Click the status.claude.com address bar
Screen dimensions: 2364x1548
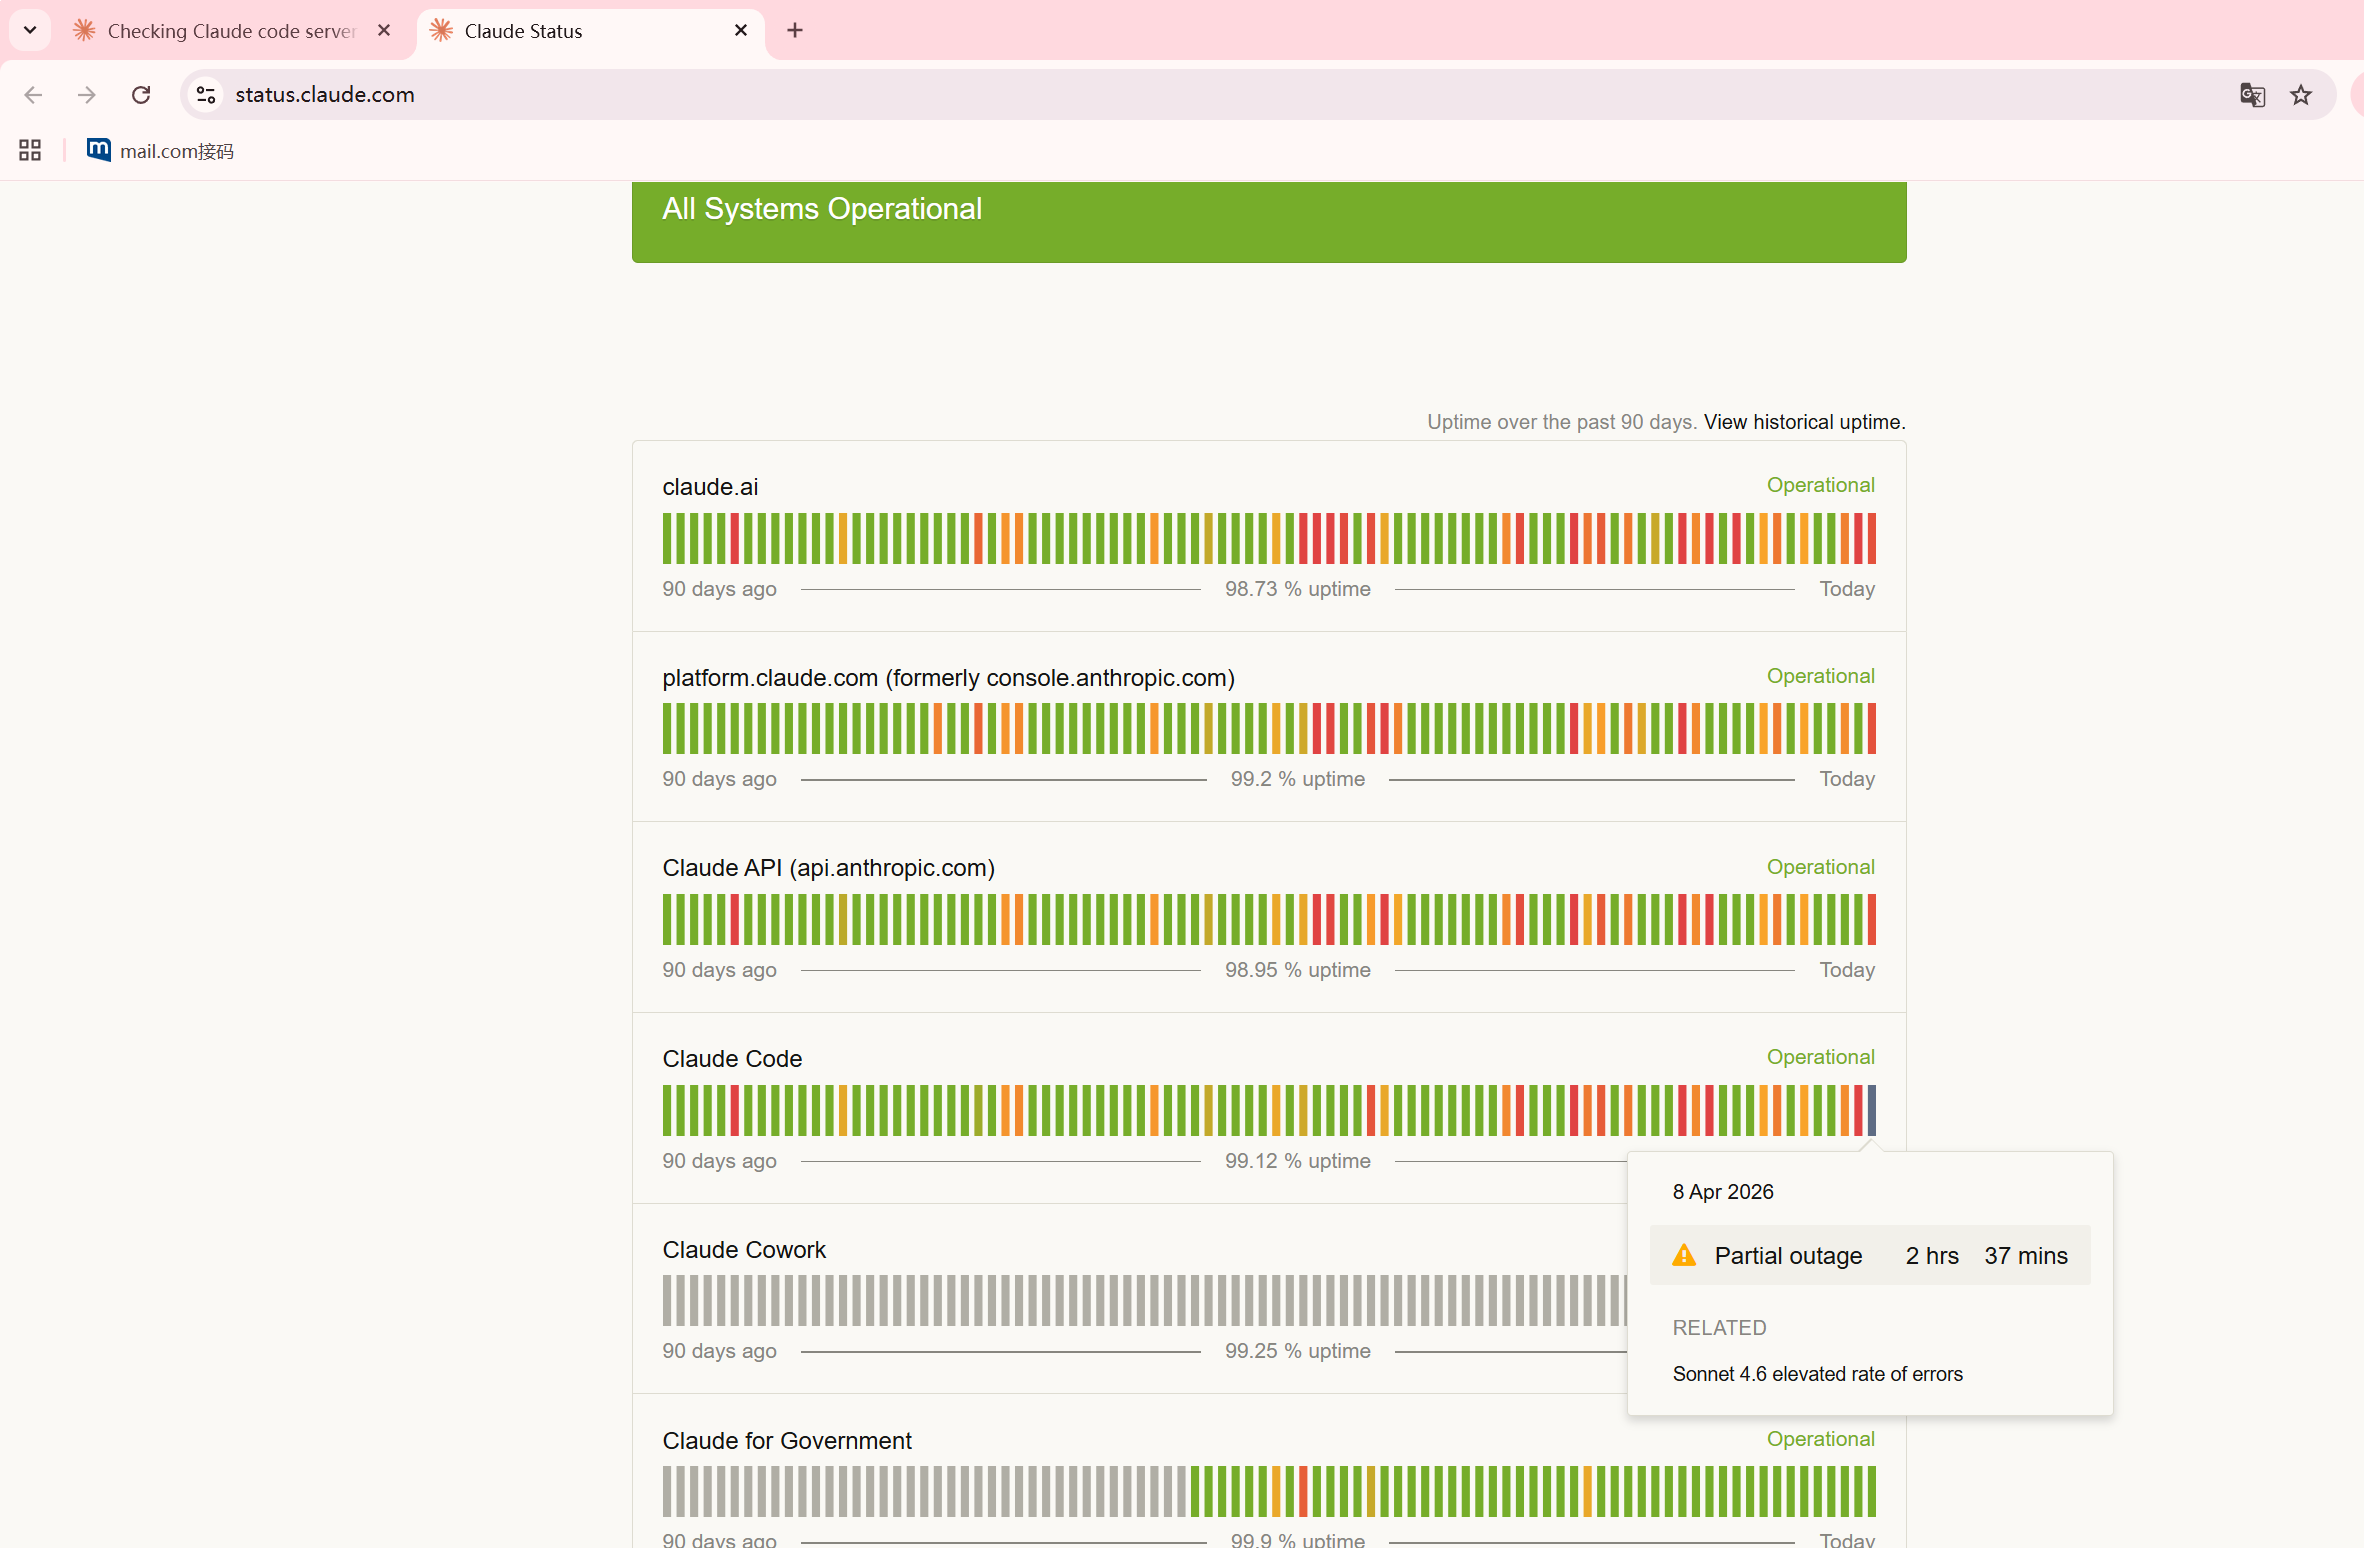click(x=1200, y=95)
